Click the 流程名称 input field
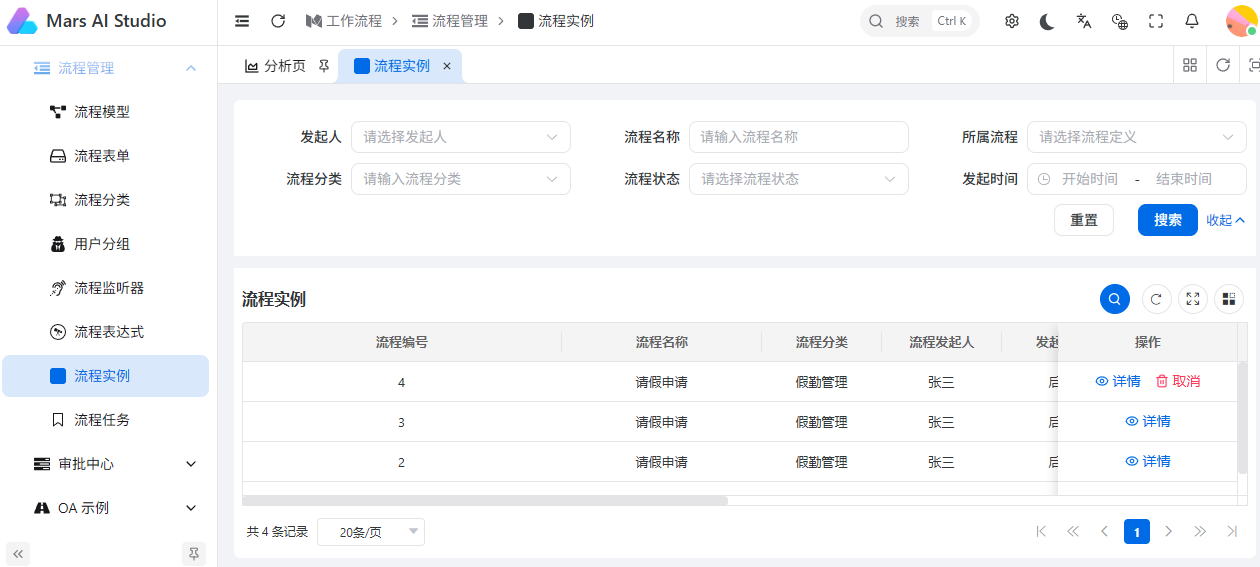 point(799,137)
